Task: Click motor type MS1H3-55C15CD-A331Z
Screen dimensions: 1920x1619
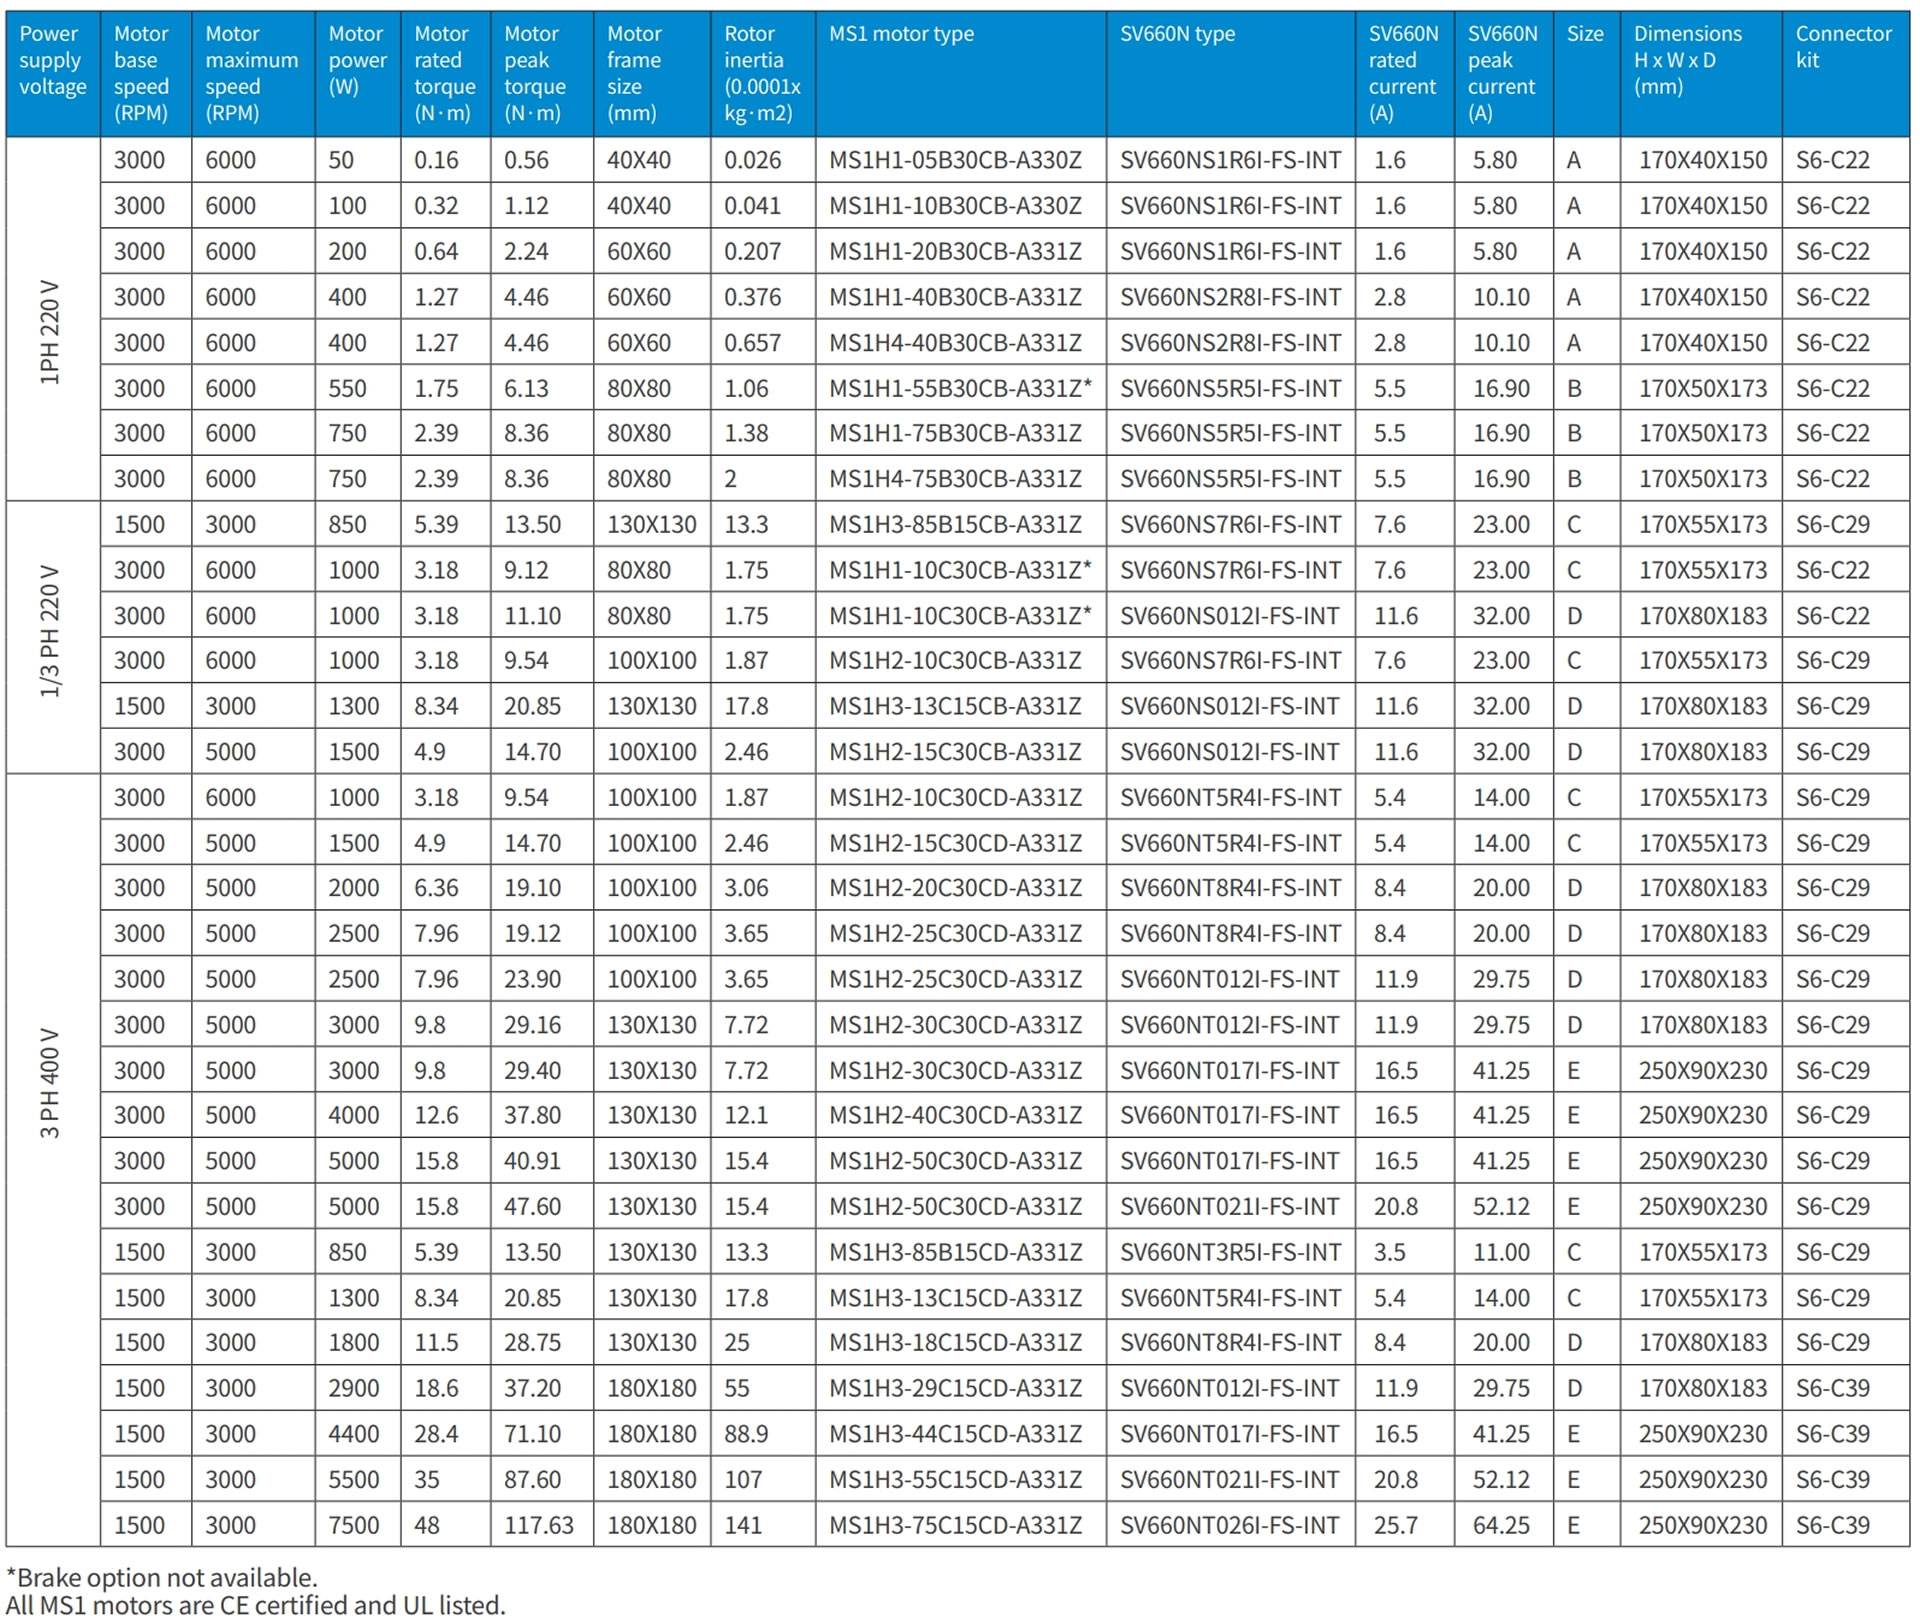Action: [955, 1480]
